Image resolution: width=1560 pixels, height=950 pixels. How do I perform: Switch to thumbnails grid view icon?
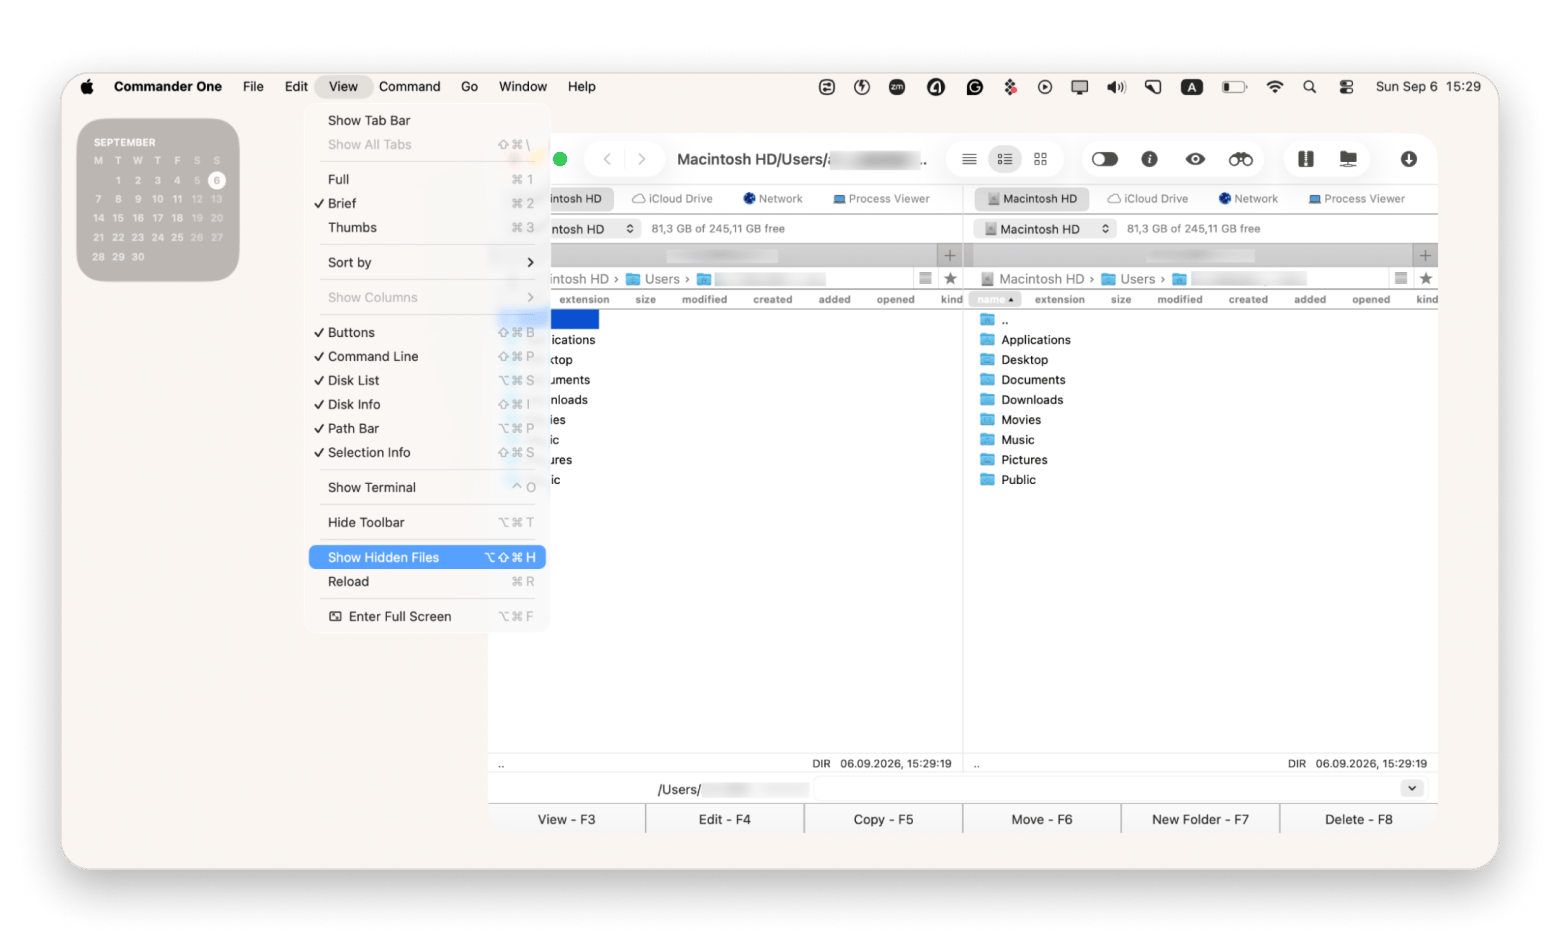pyautogui.click(x=1040, y=159)
